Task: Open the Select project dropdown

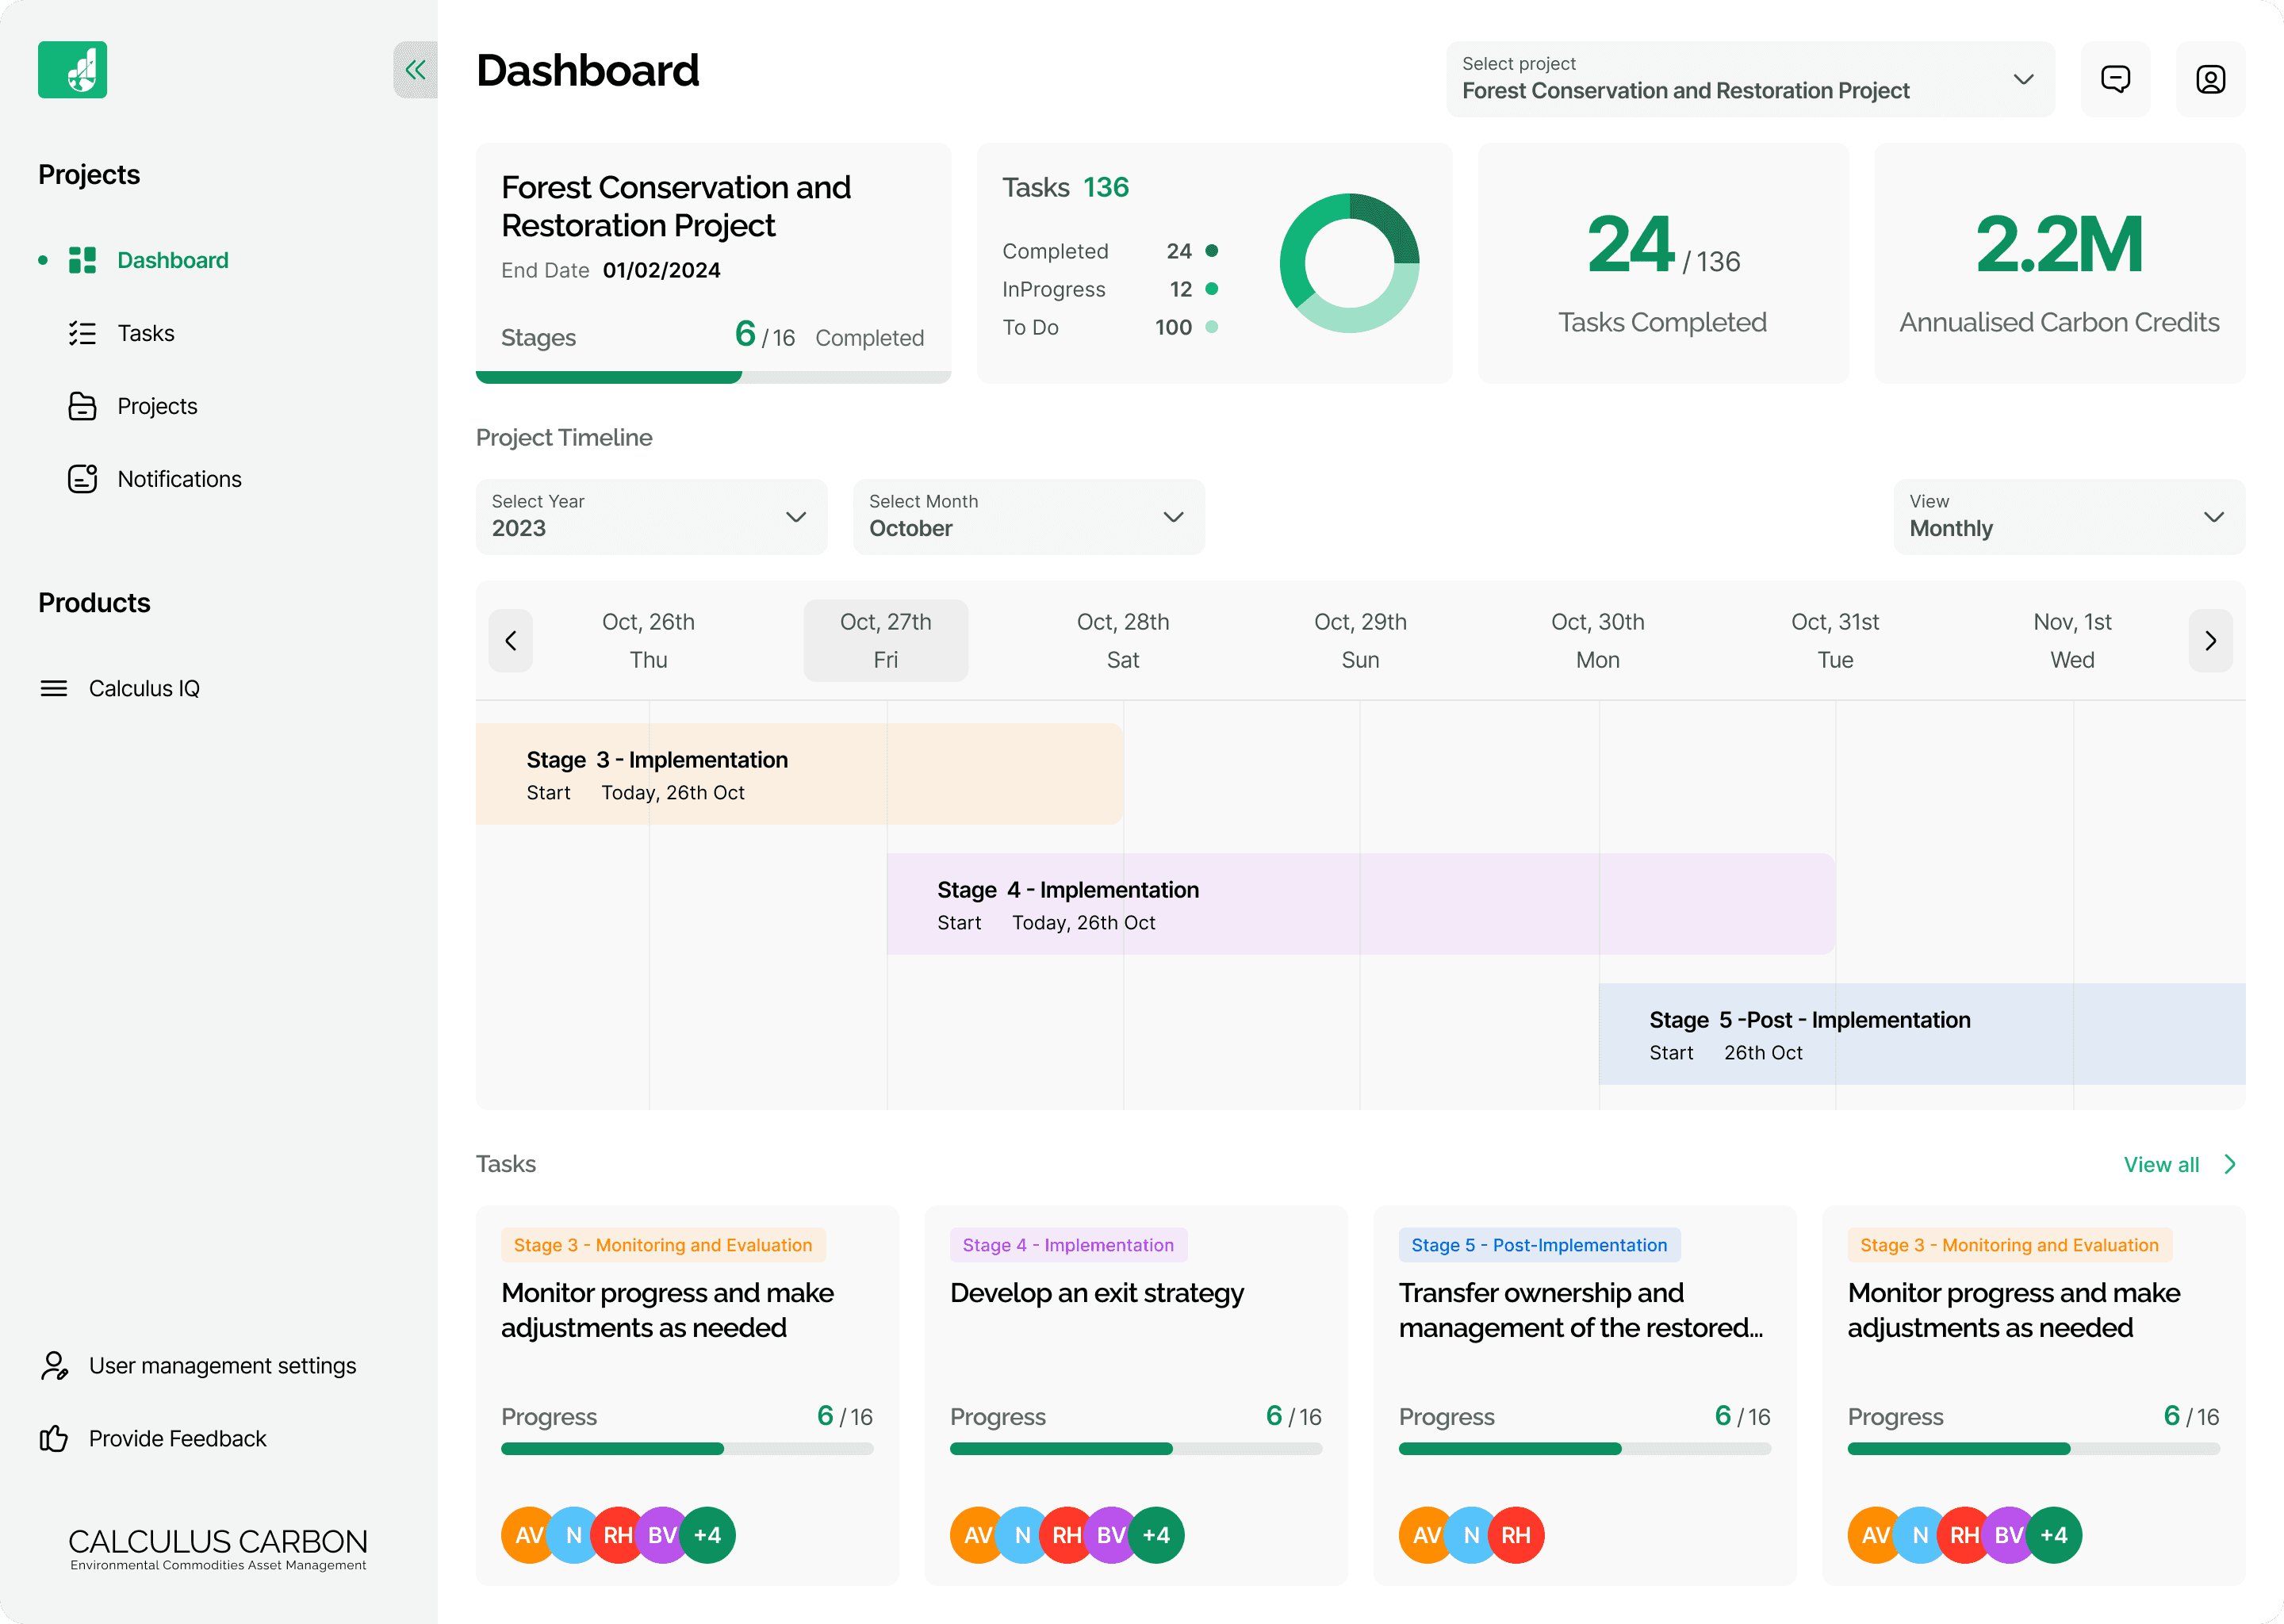Action: coord(1749,79)
